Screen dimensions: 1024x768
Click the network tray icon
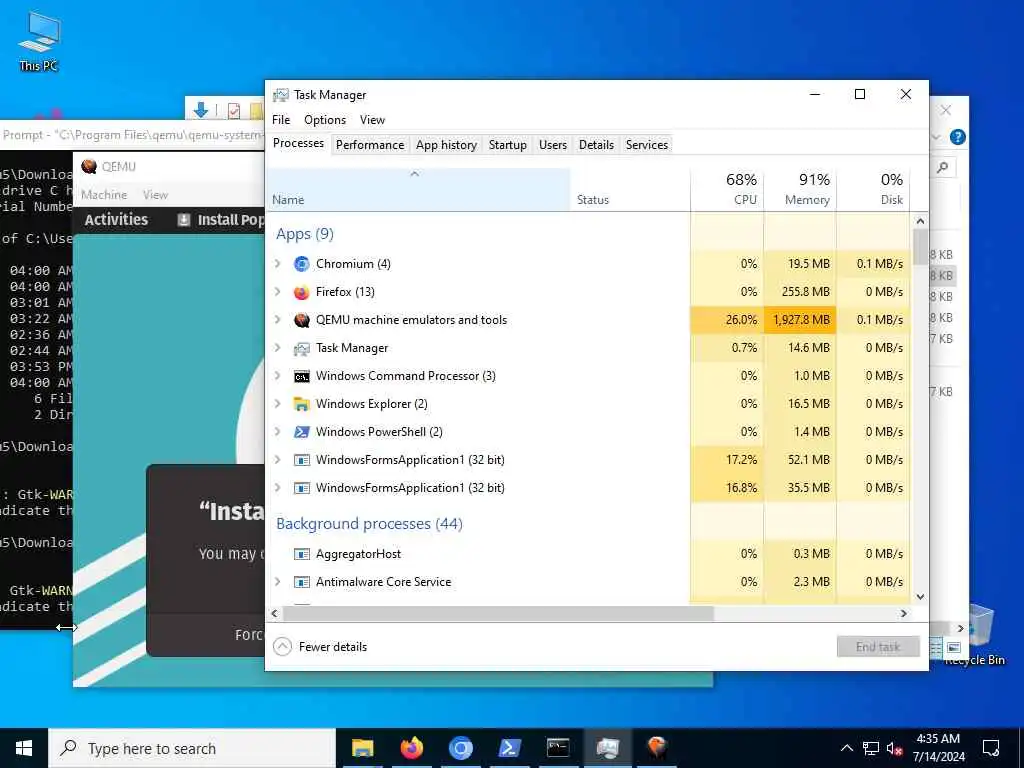(x=871, y=748)
